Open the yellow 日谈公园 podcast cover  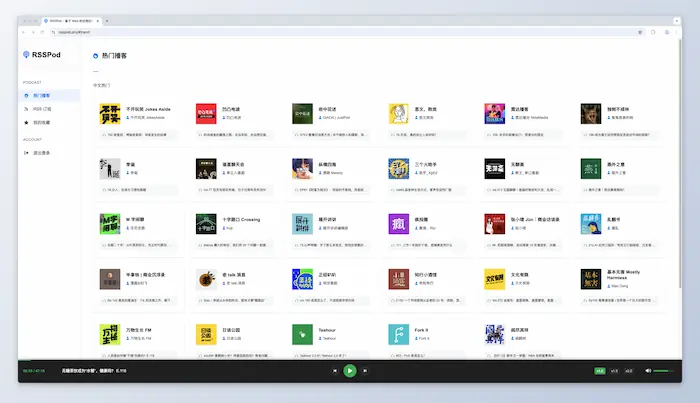tap(206, 335)
